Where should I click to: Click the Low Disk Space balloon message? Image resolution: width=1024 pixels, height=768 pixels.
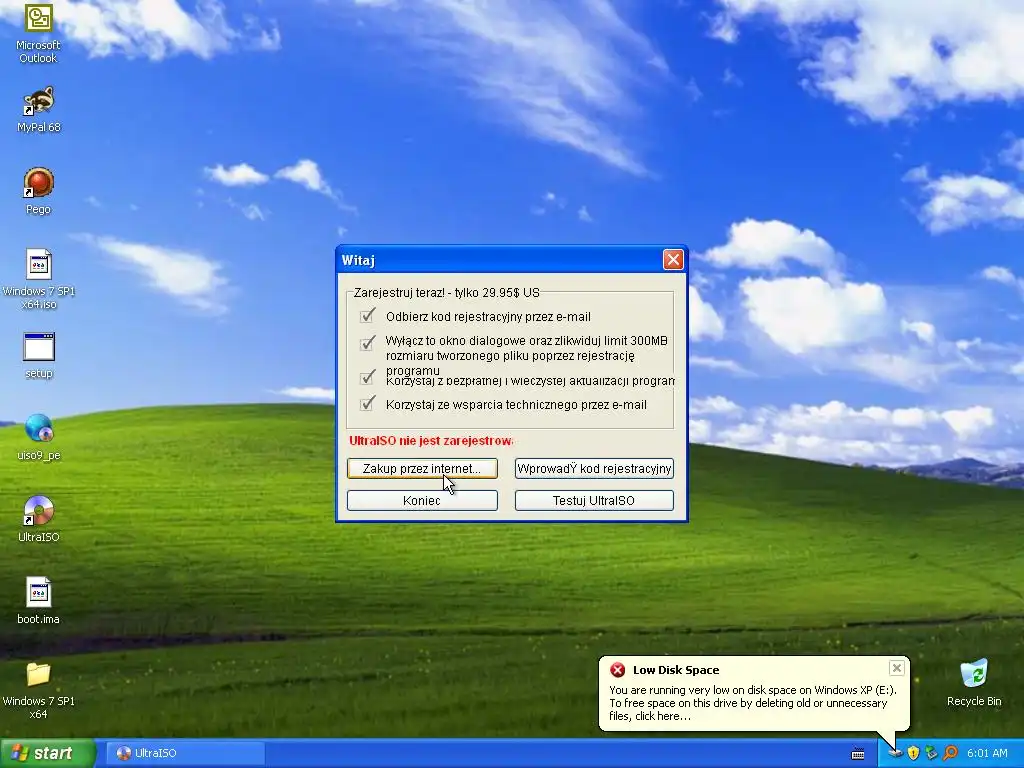click(x=752, y=703)
